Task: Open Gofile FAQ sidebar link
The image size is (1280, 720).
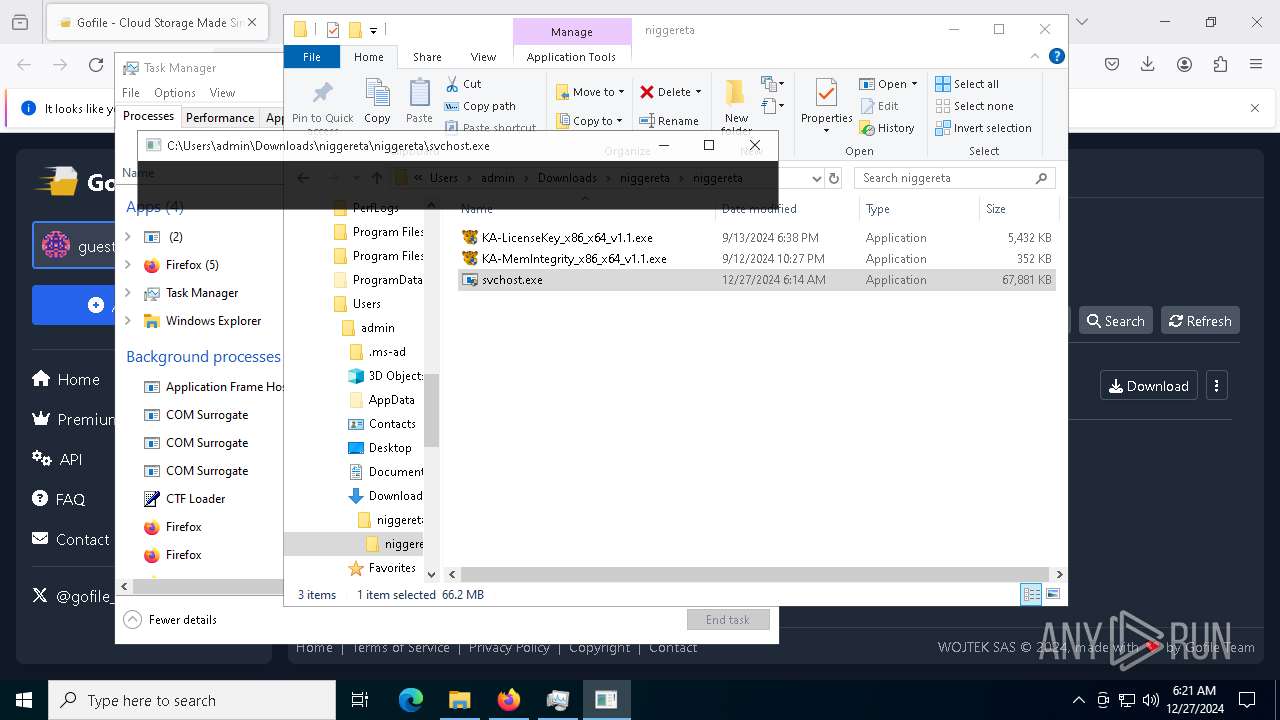Action: pyautogui.click(x=59, y=499)
